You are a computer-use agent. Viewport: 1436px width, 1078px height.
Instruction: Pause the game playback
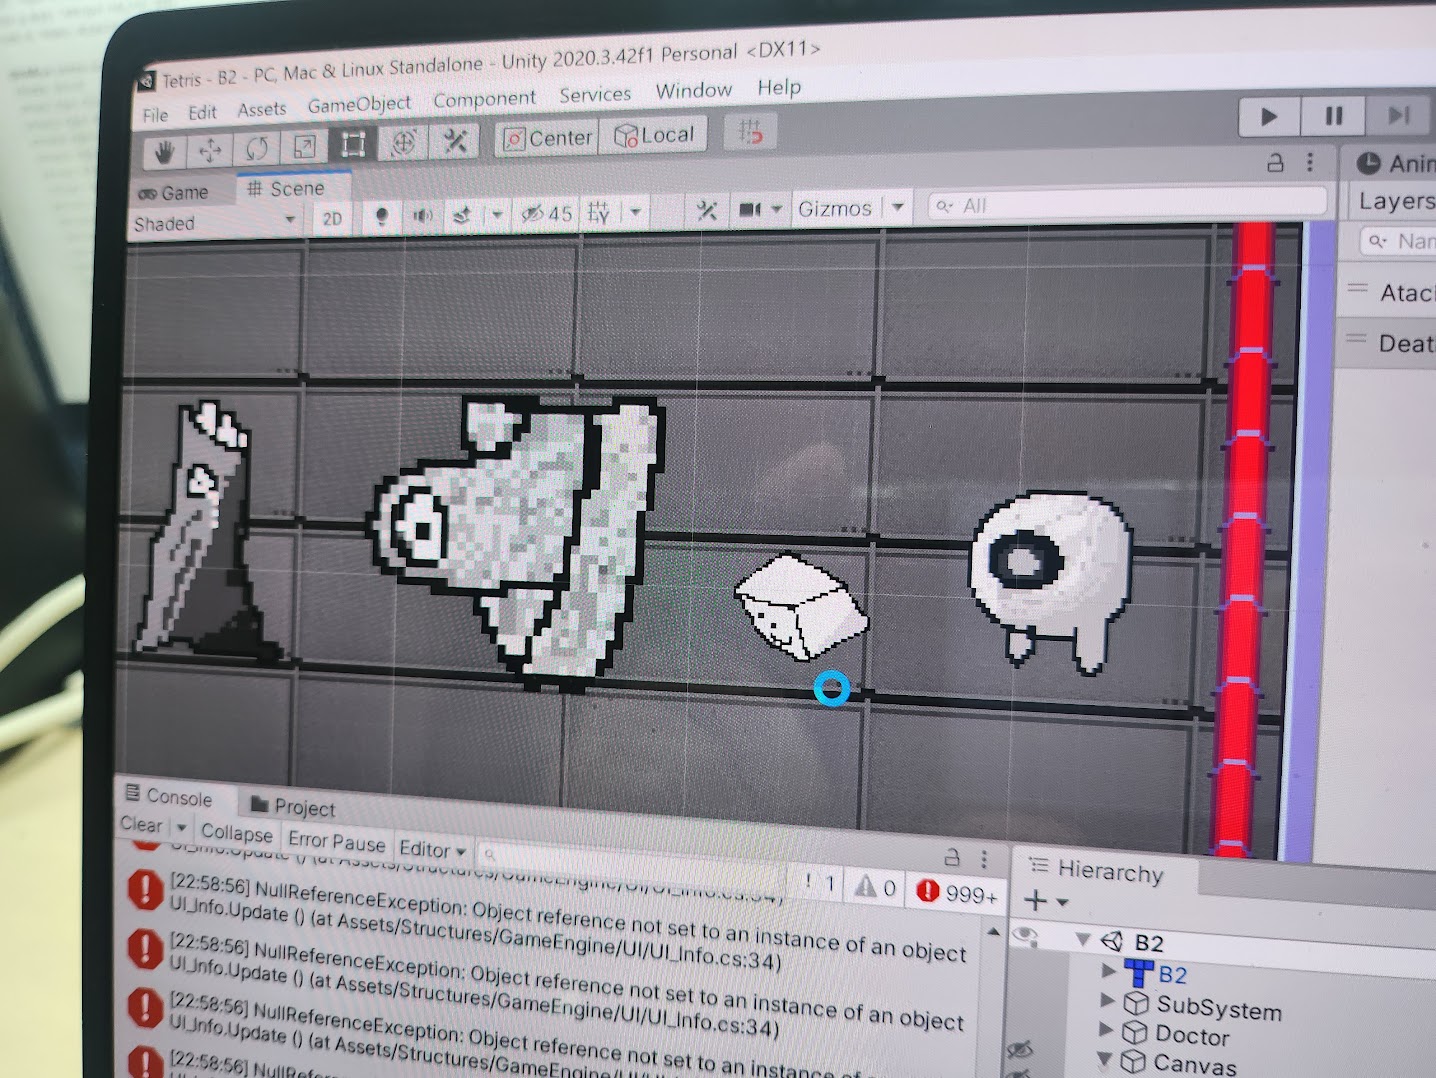point(1333,116)
